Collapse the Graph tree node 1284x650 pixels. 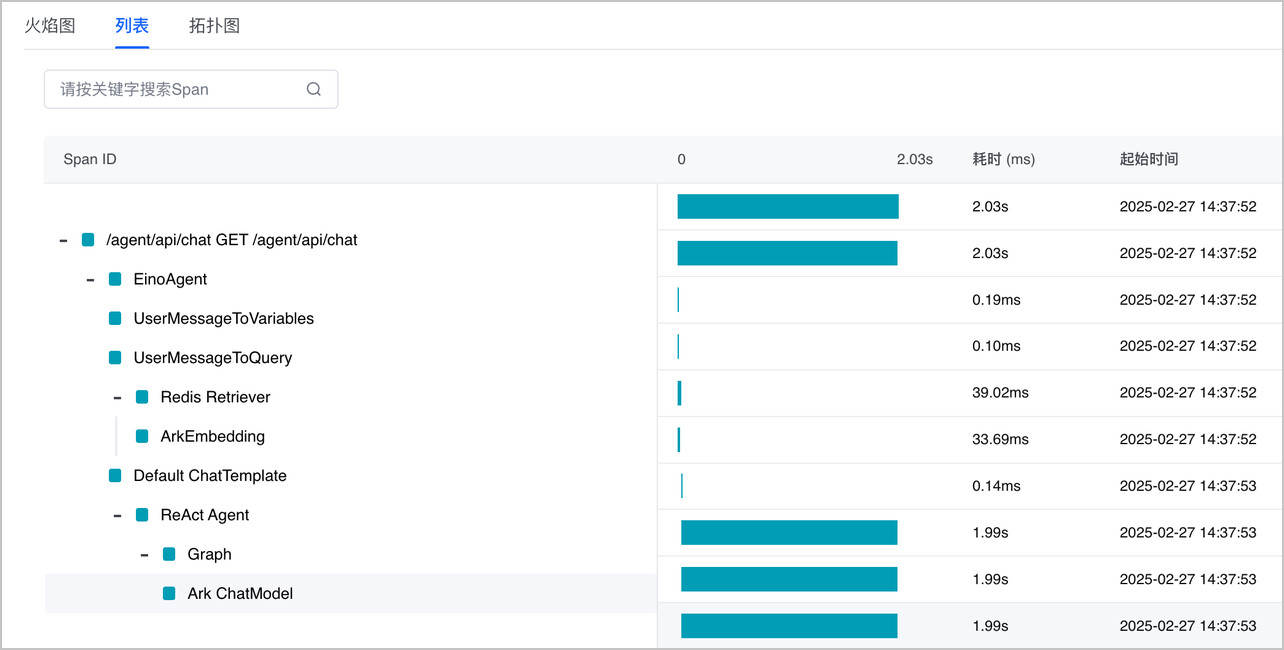point(144,554)
